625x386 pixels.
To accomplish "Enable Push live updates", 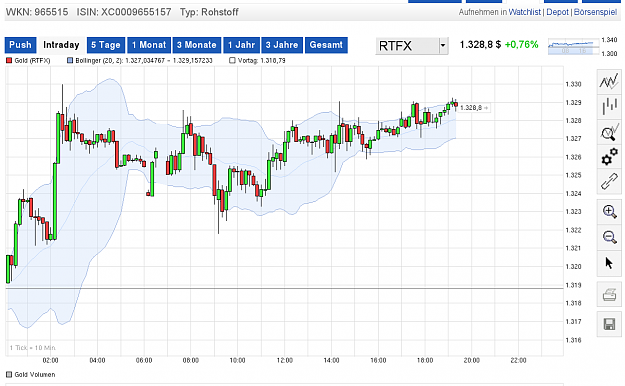I will click(20, 45).
